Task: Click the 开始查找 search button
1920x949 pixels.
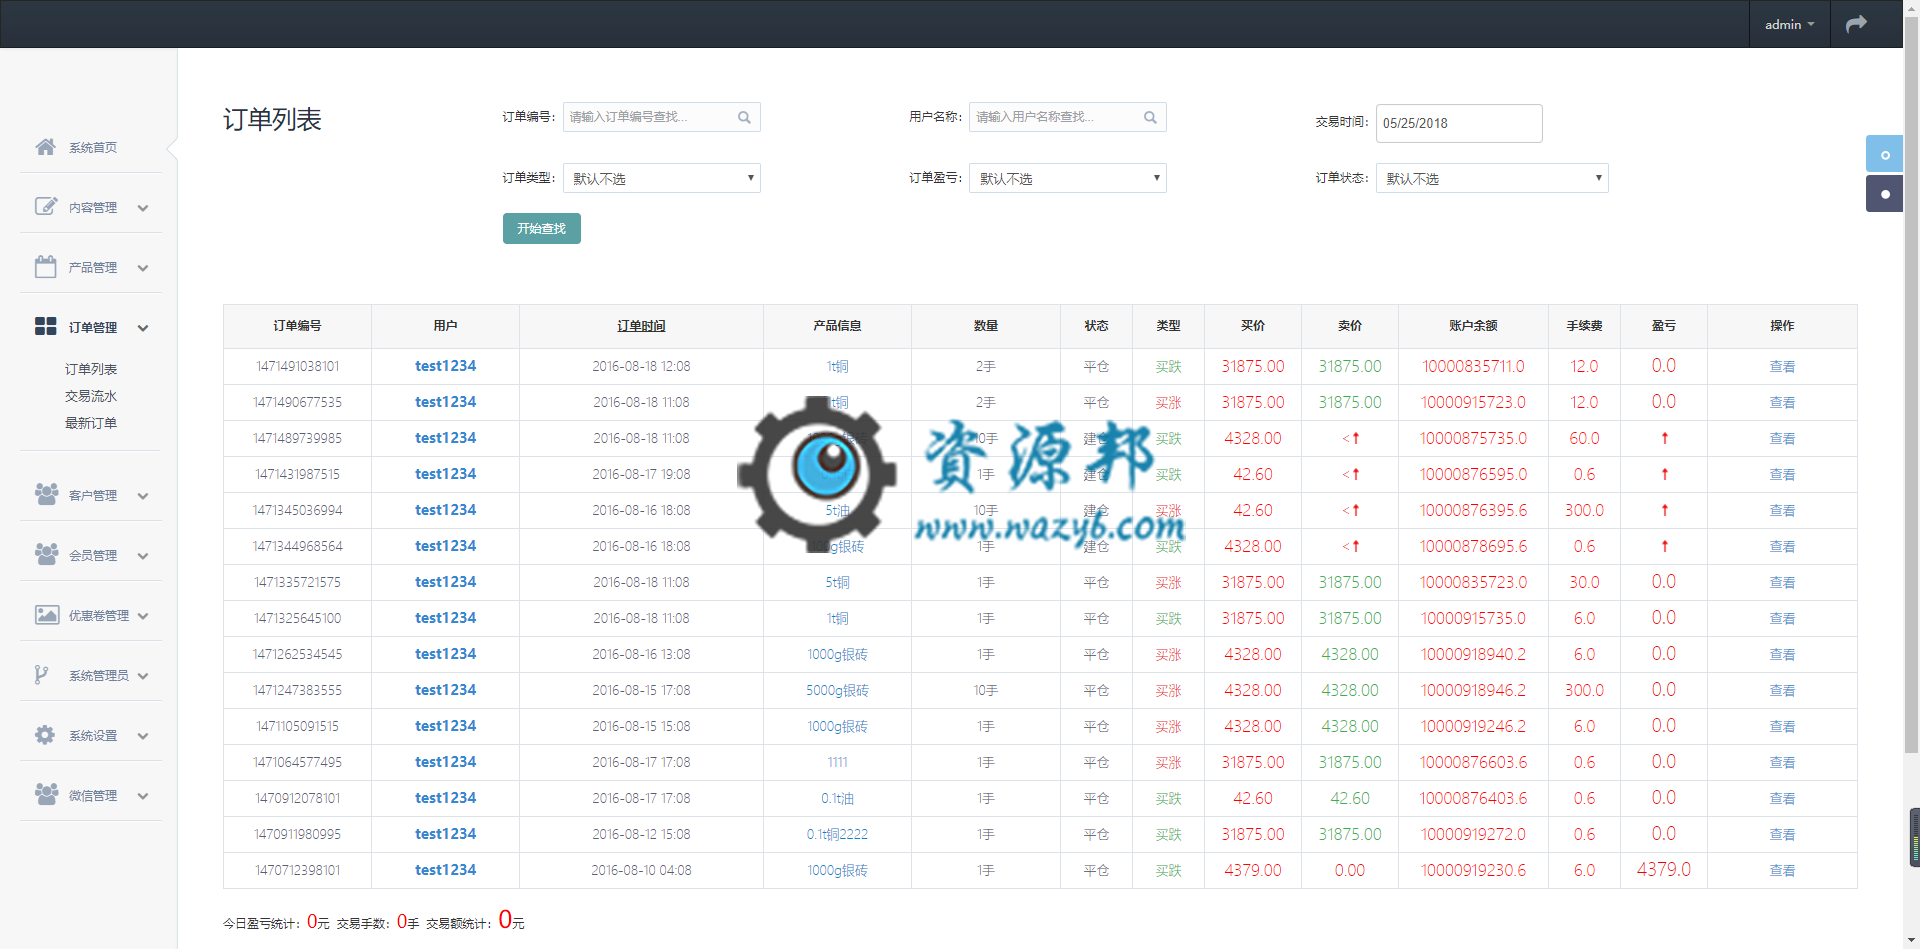Action: pyautogui.click(x=541, y=228)
